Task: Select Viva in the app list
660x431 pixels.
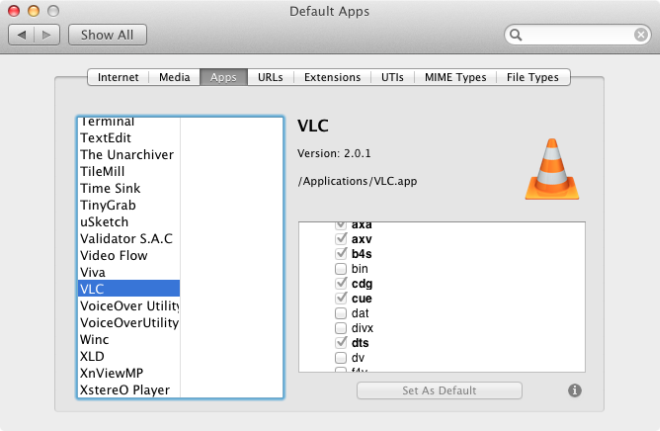Action: [129, 272]
